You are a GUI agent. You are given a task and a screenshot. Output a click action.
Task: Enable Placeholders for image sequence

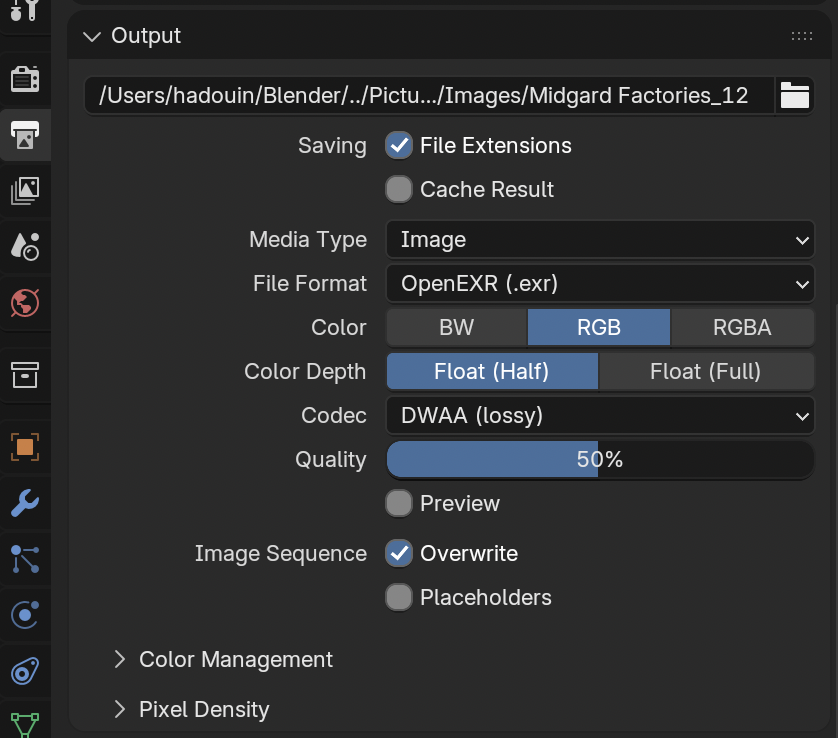click(x=399, y=597)
